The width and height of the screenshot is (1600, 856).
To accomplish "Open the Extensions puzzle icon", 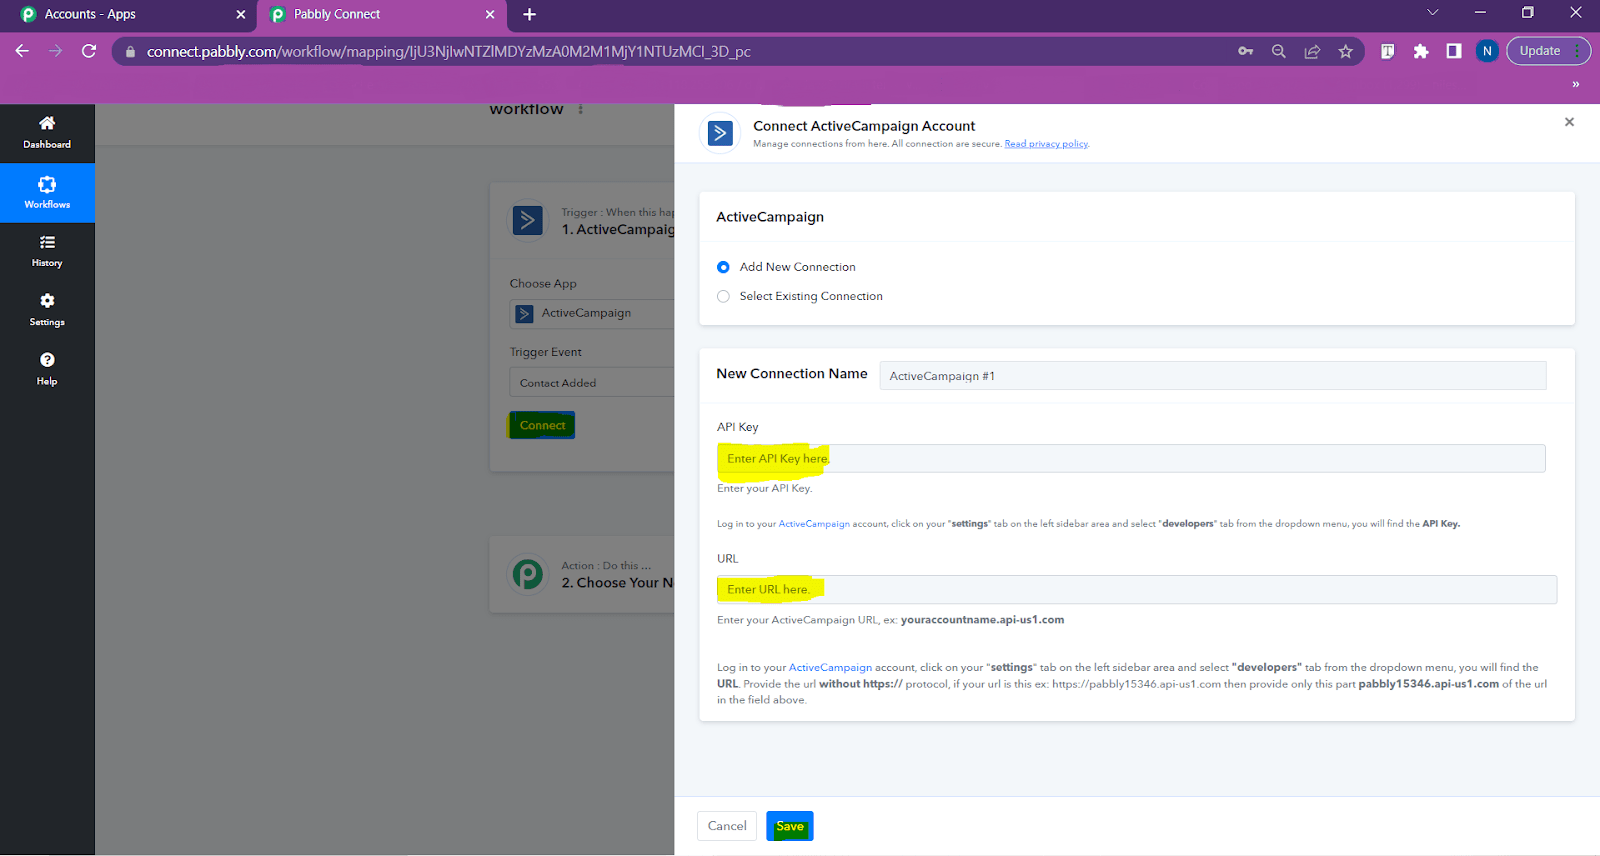I will [x=1421, y=51].
